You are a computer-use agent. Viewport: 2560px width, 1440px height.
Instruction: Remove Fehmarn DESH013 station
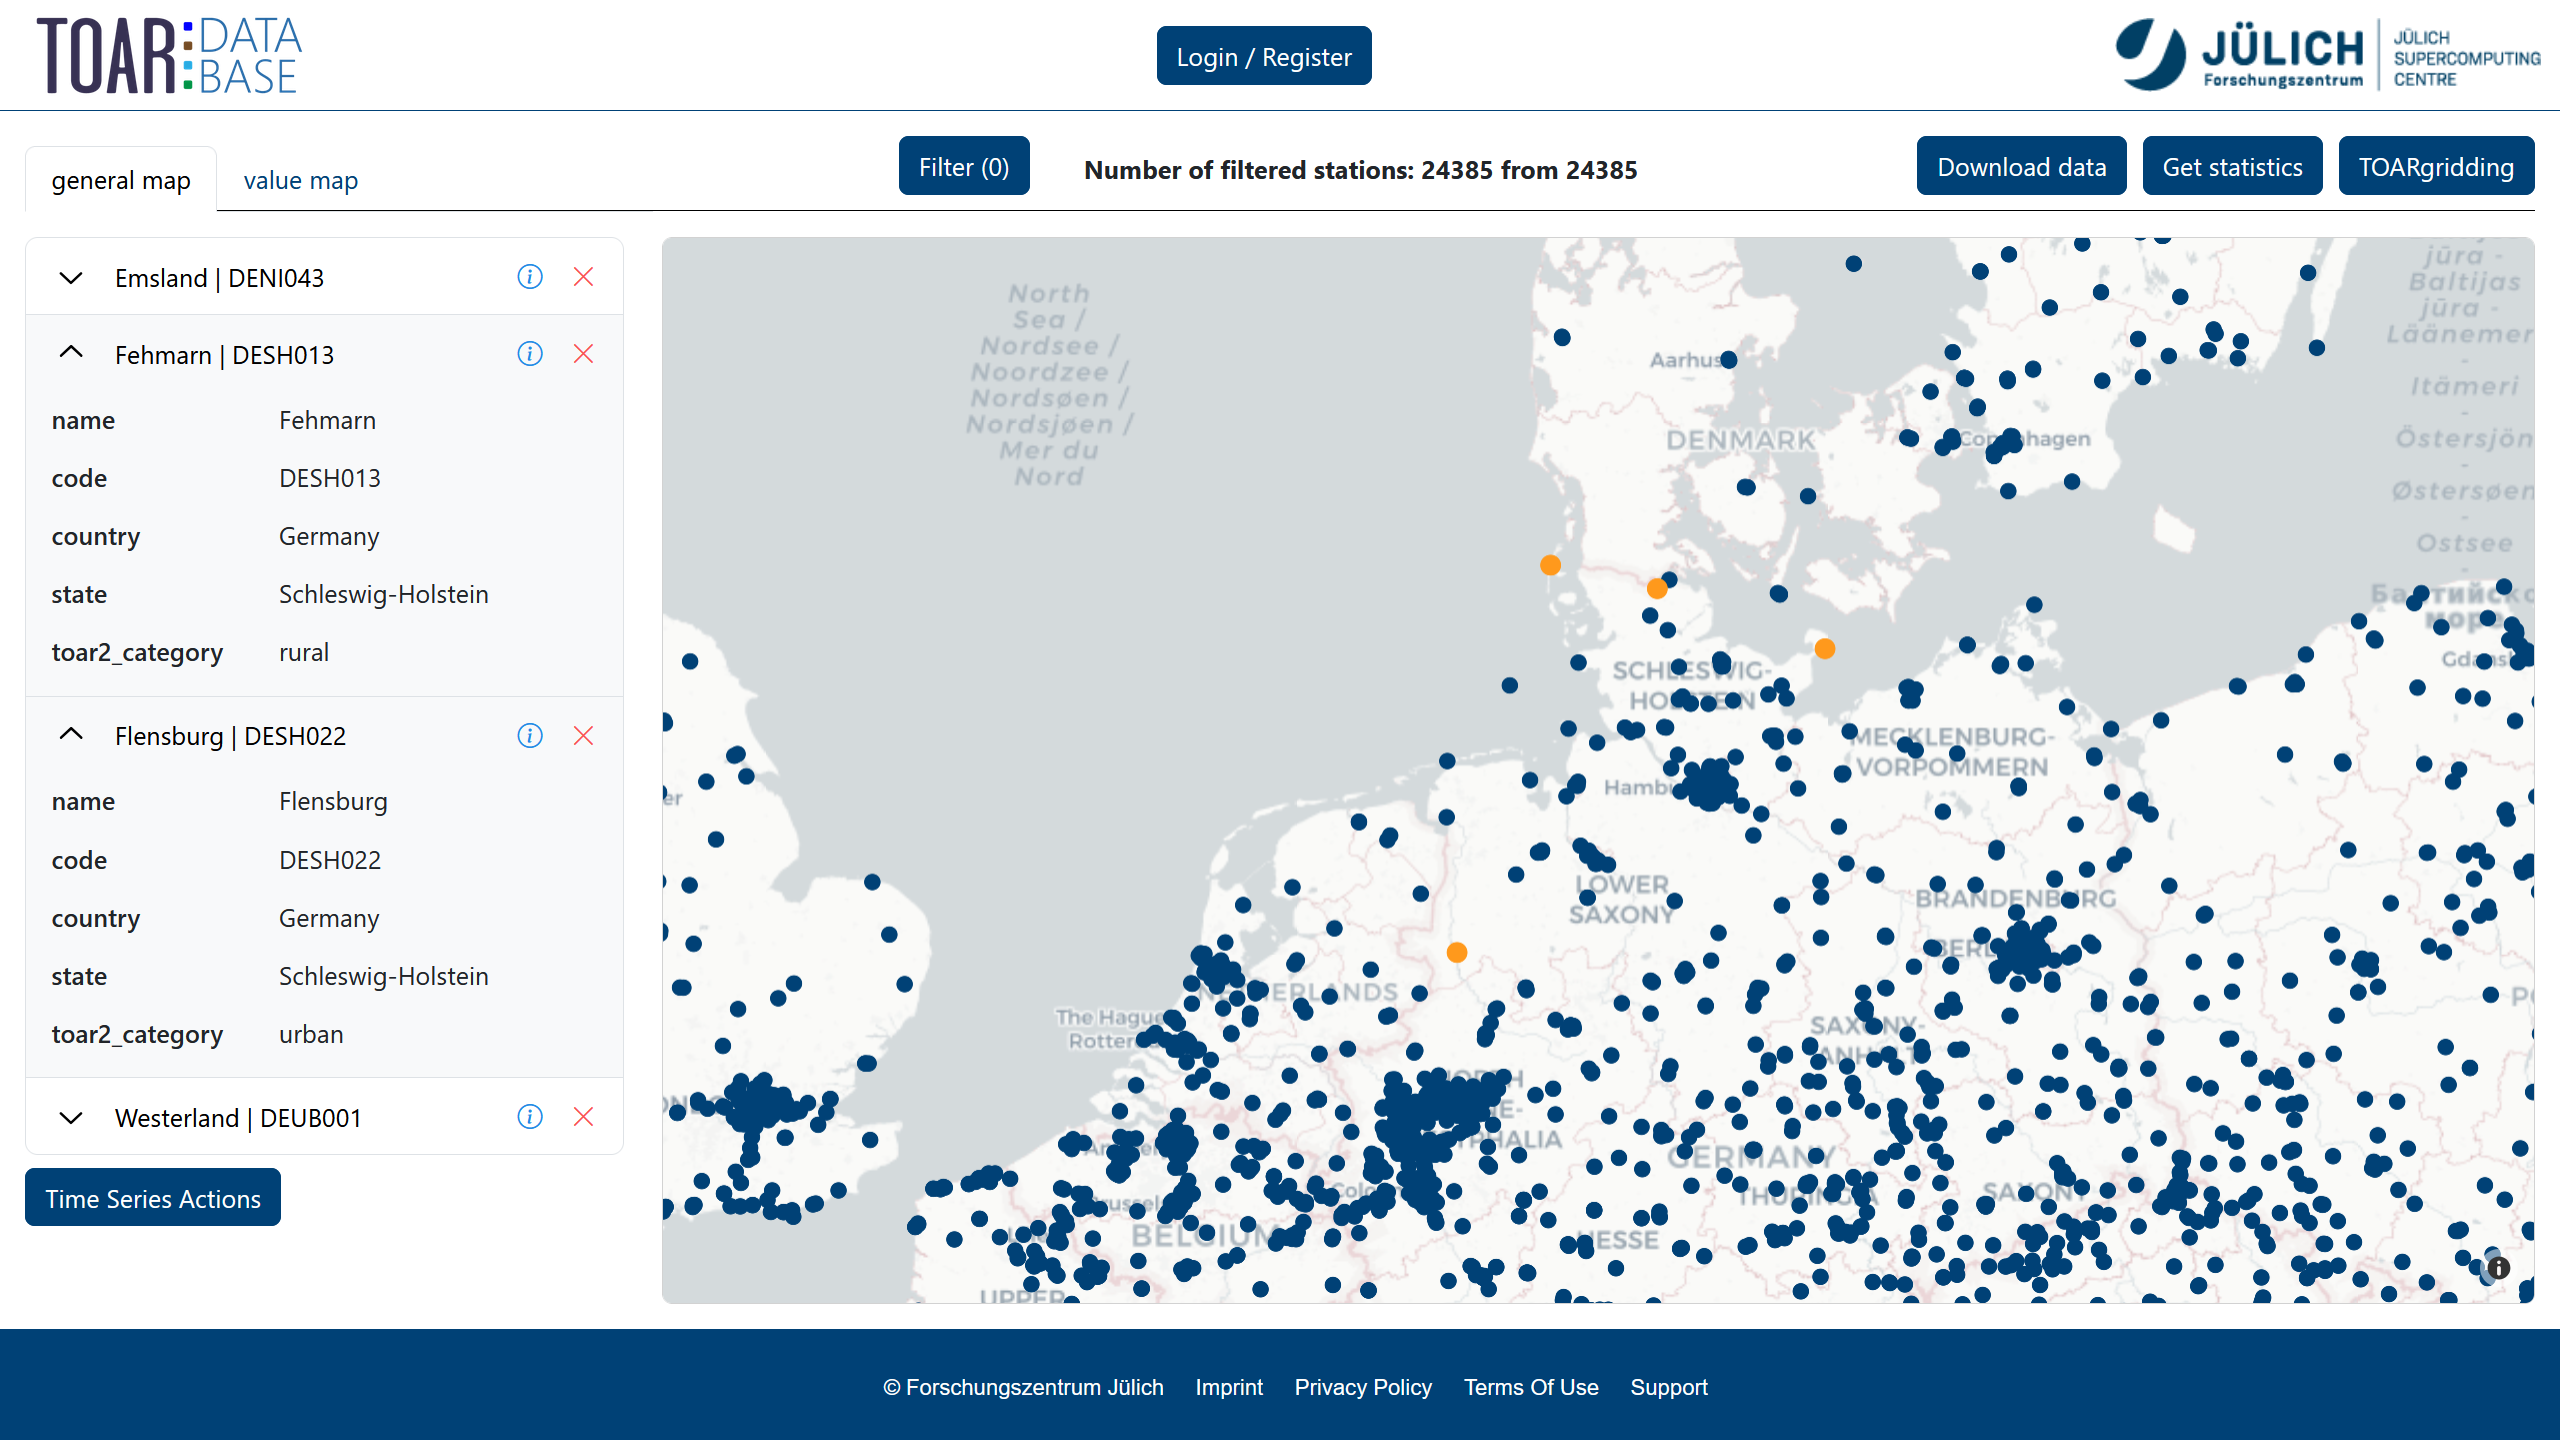[584, 354]
